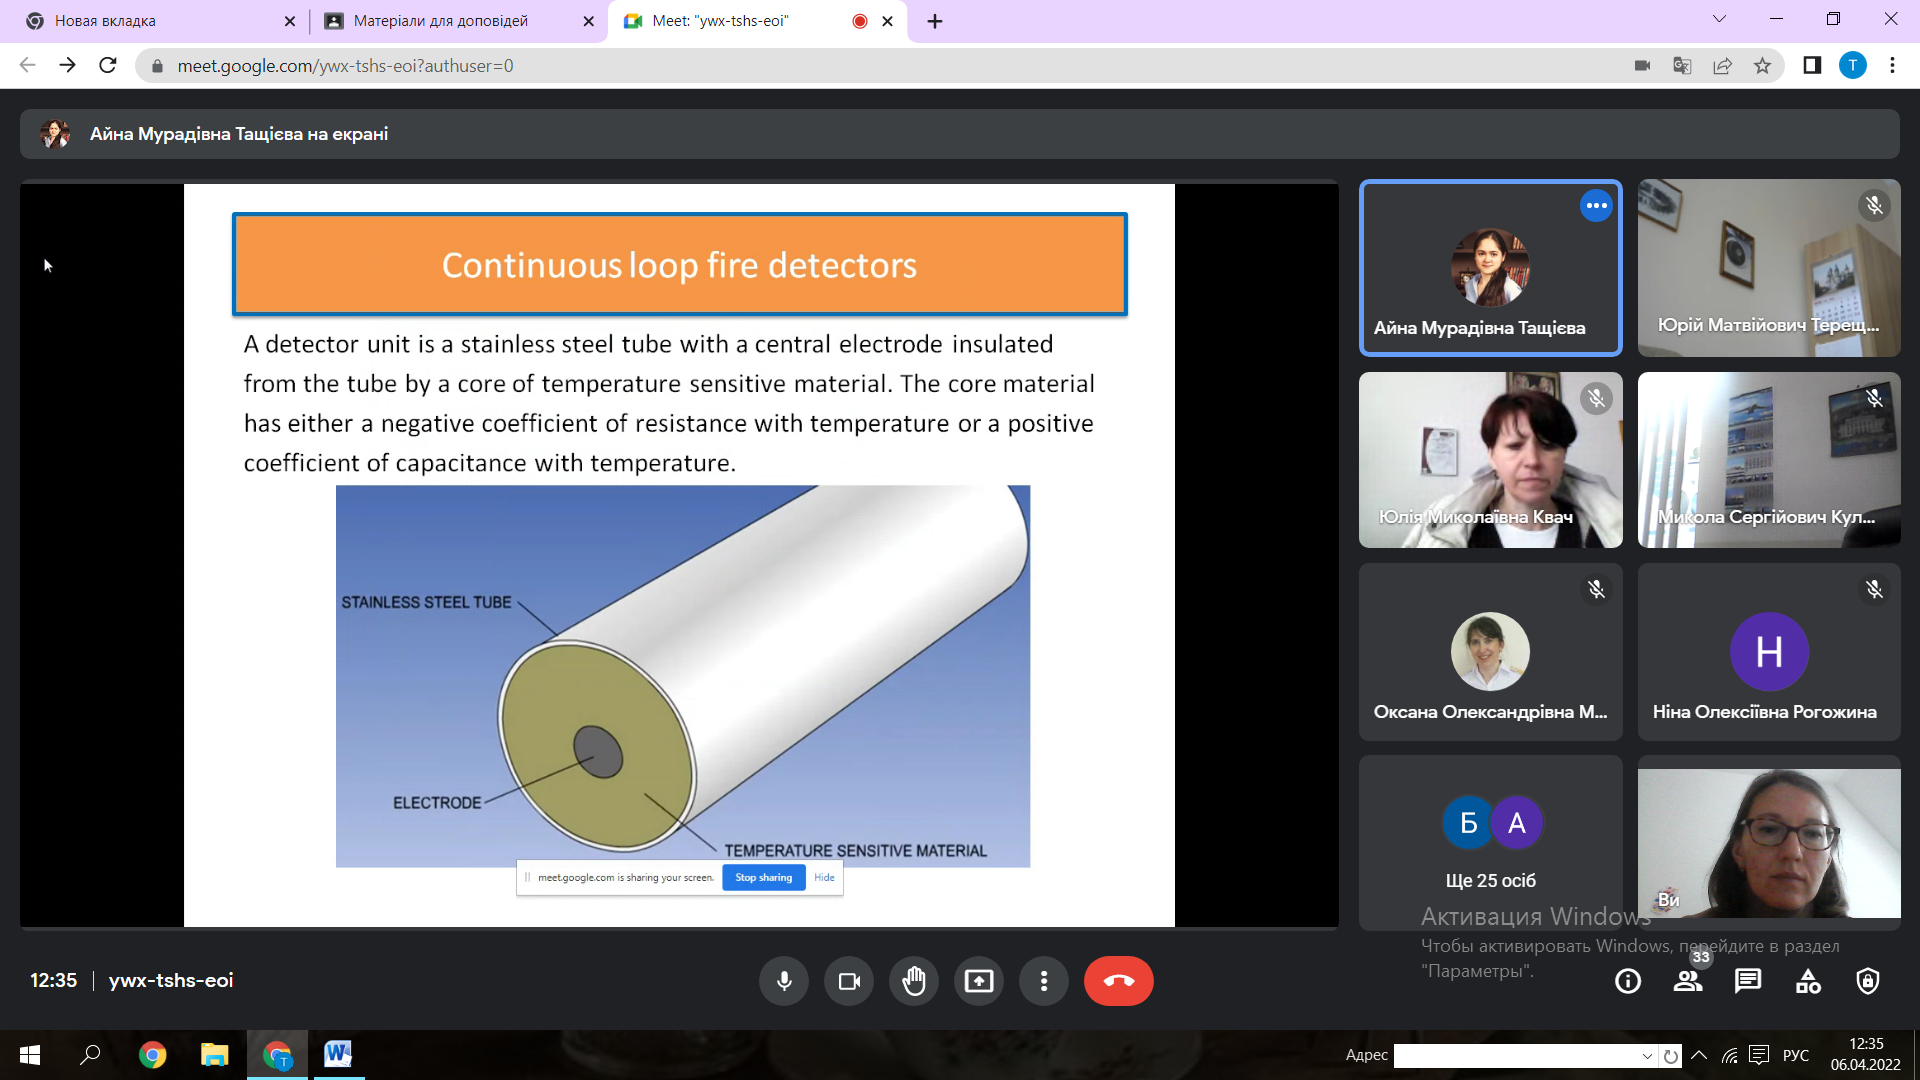Leave the call with red hang-up button
Screen dimensions: 1920x1080
coord(1118,981)
